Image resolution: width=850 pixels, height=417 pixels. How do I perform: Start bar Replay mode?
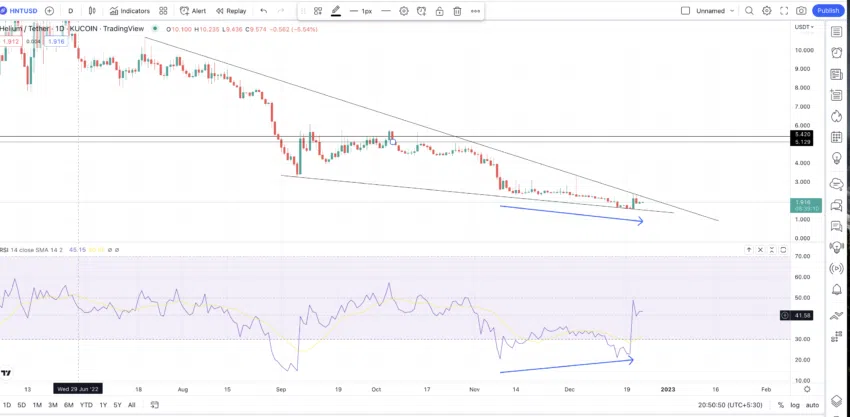tap(231, 11)
